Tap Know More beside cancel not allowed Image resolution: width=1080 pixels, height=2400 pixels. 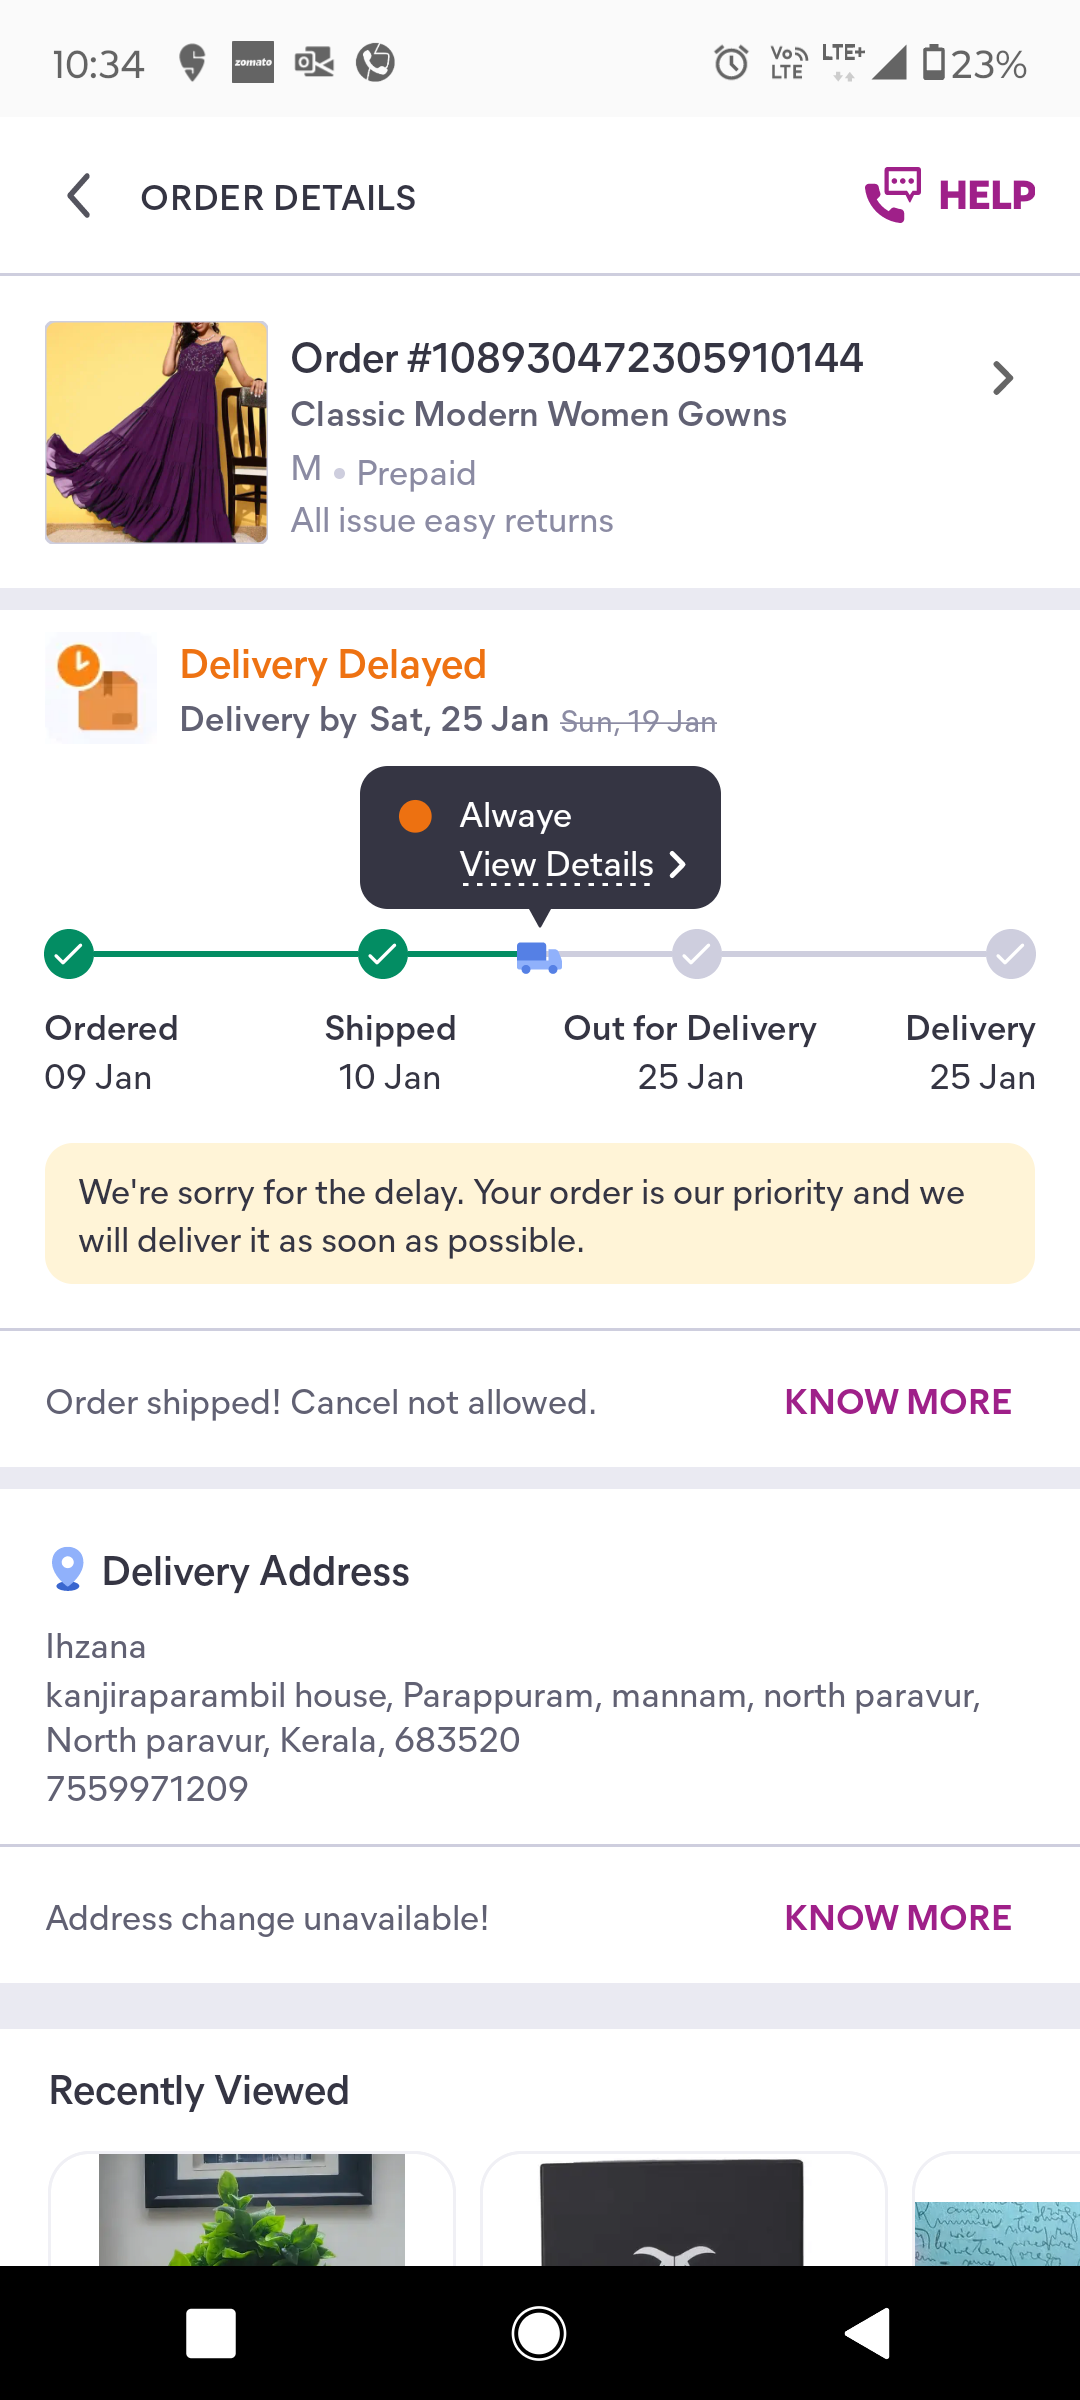point(897,1402)
